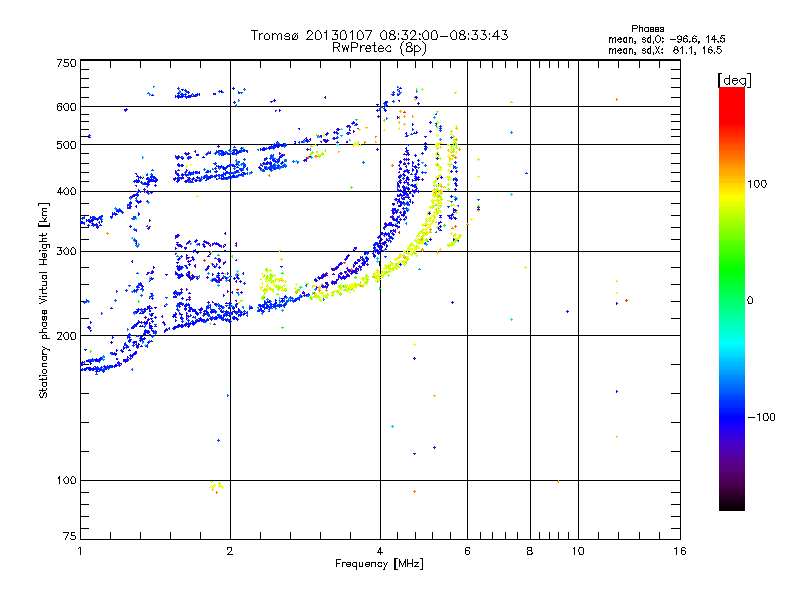Screen dimensions: 800x600
Task: Click the 'Frequency [MHz]' axis label
Action: [x=379, y=564]
